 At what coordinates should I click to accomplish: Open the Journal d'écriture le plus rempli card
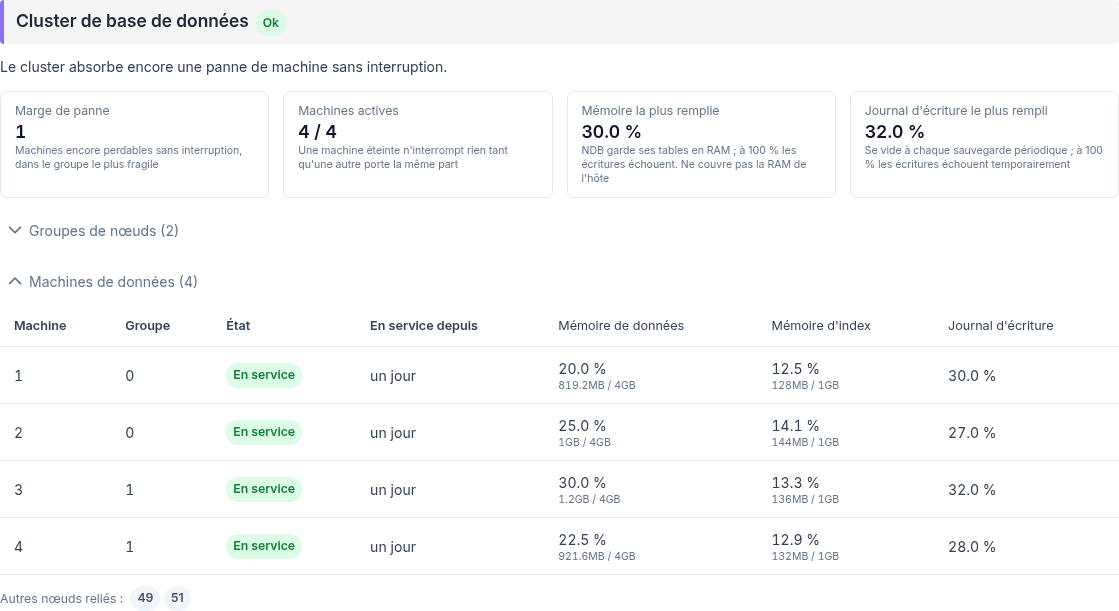984,144
